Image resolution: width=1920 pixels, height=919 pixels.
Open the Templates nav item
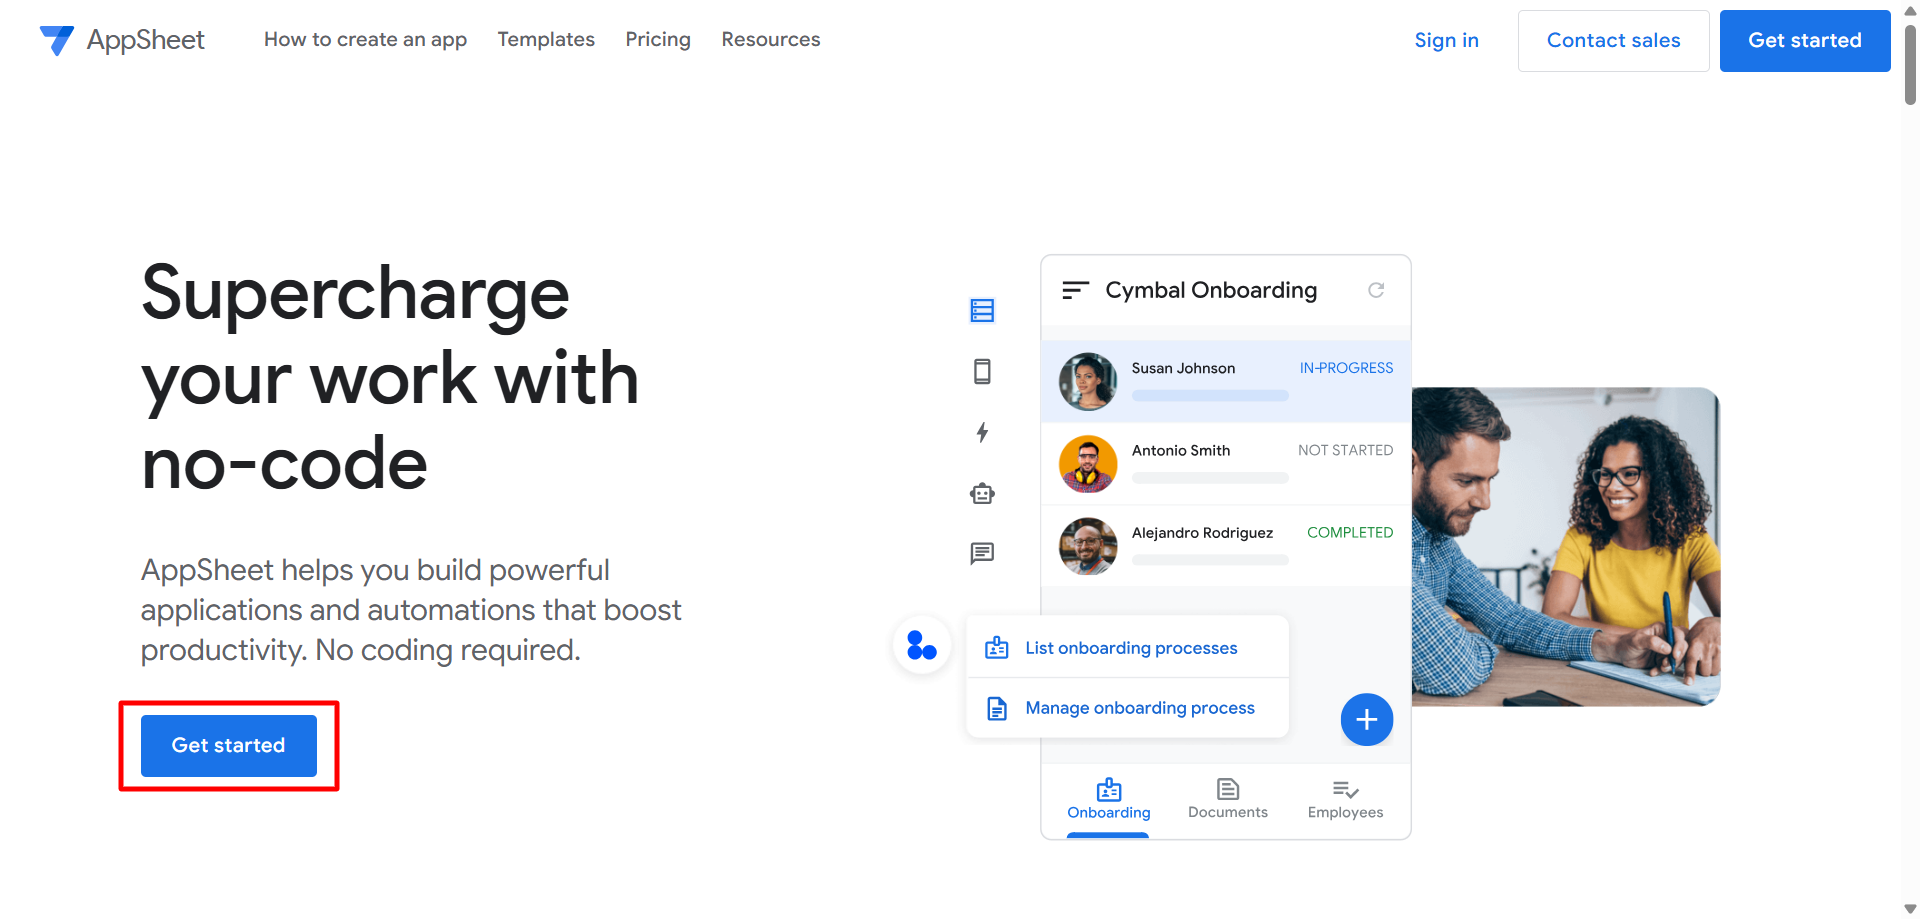[x=546, y=40]
